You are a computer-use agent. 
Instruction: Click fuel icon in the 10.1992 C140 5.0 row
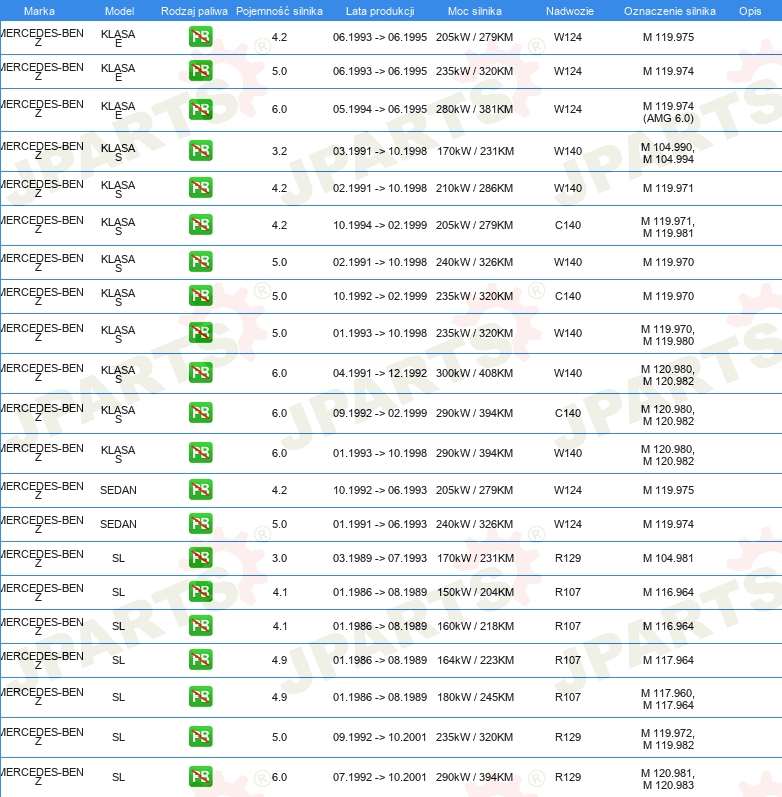click(x=200, y=296)
